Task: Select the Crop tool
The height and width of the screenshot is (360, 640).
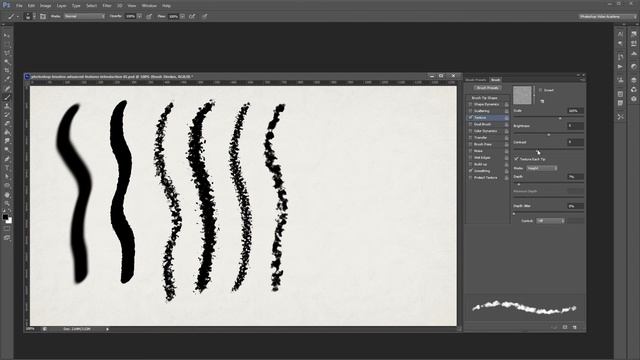Action: [7, 71]
